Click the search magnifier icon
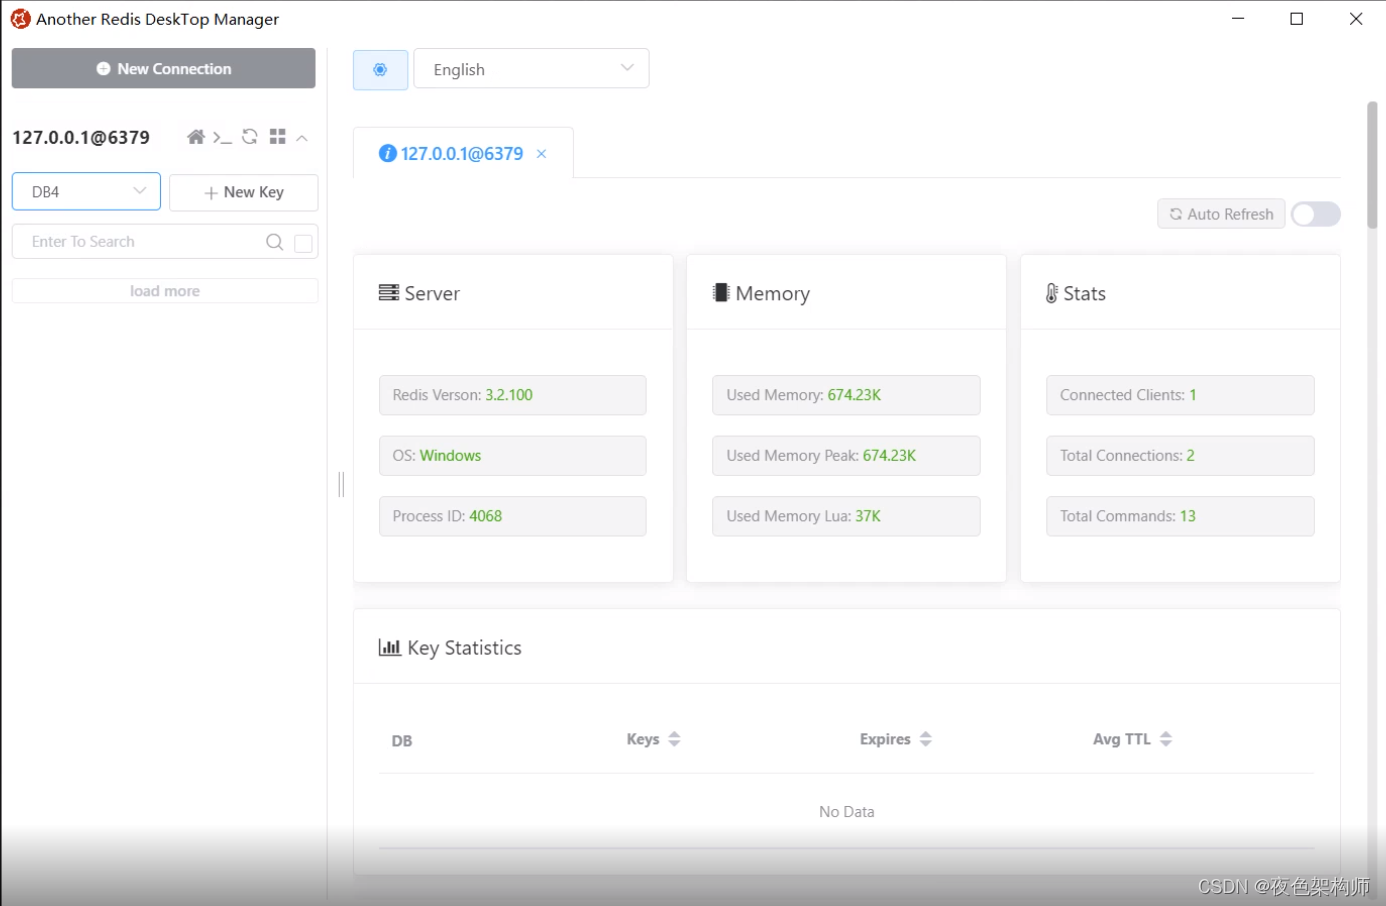Screen dimensions: 1386x906 (x=274, y=242)
